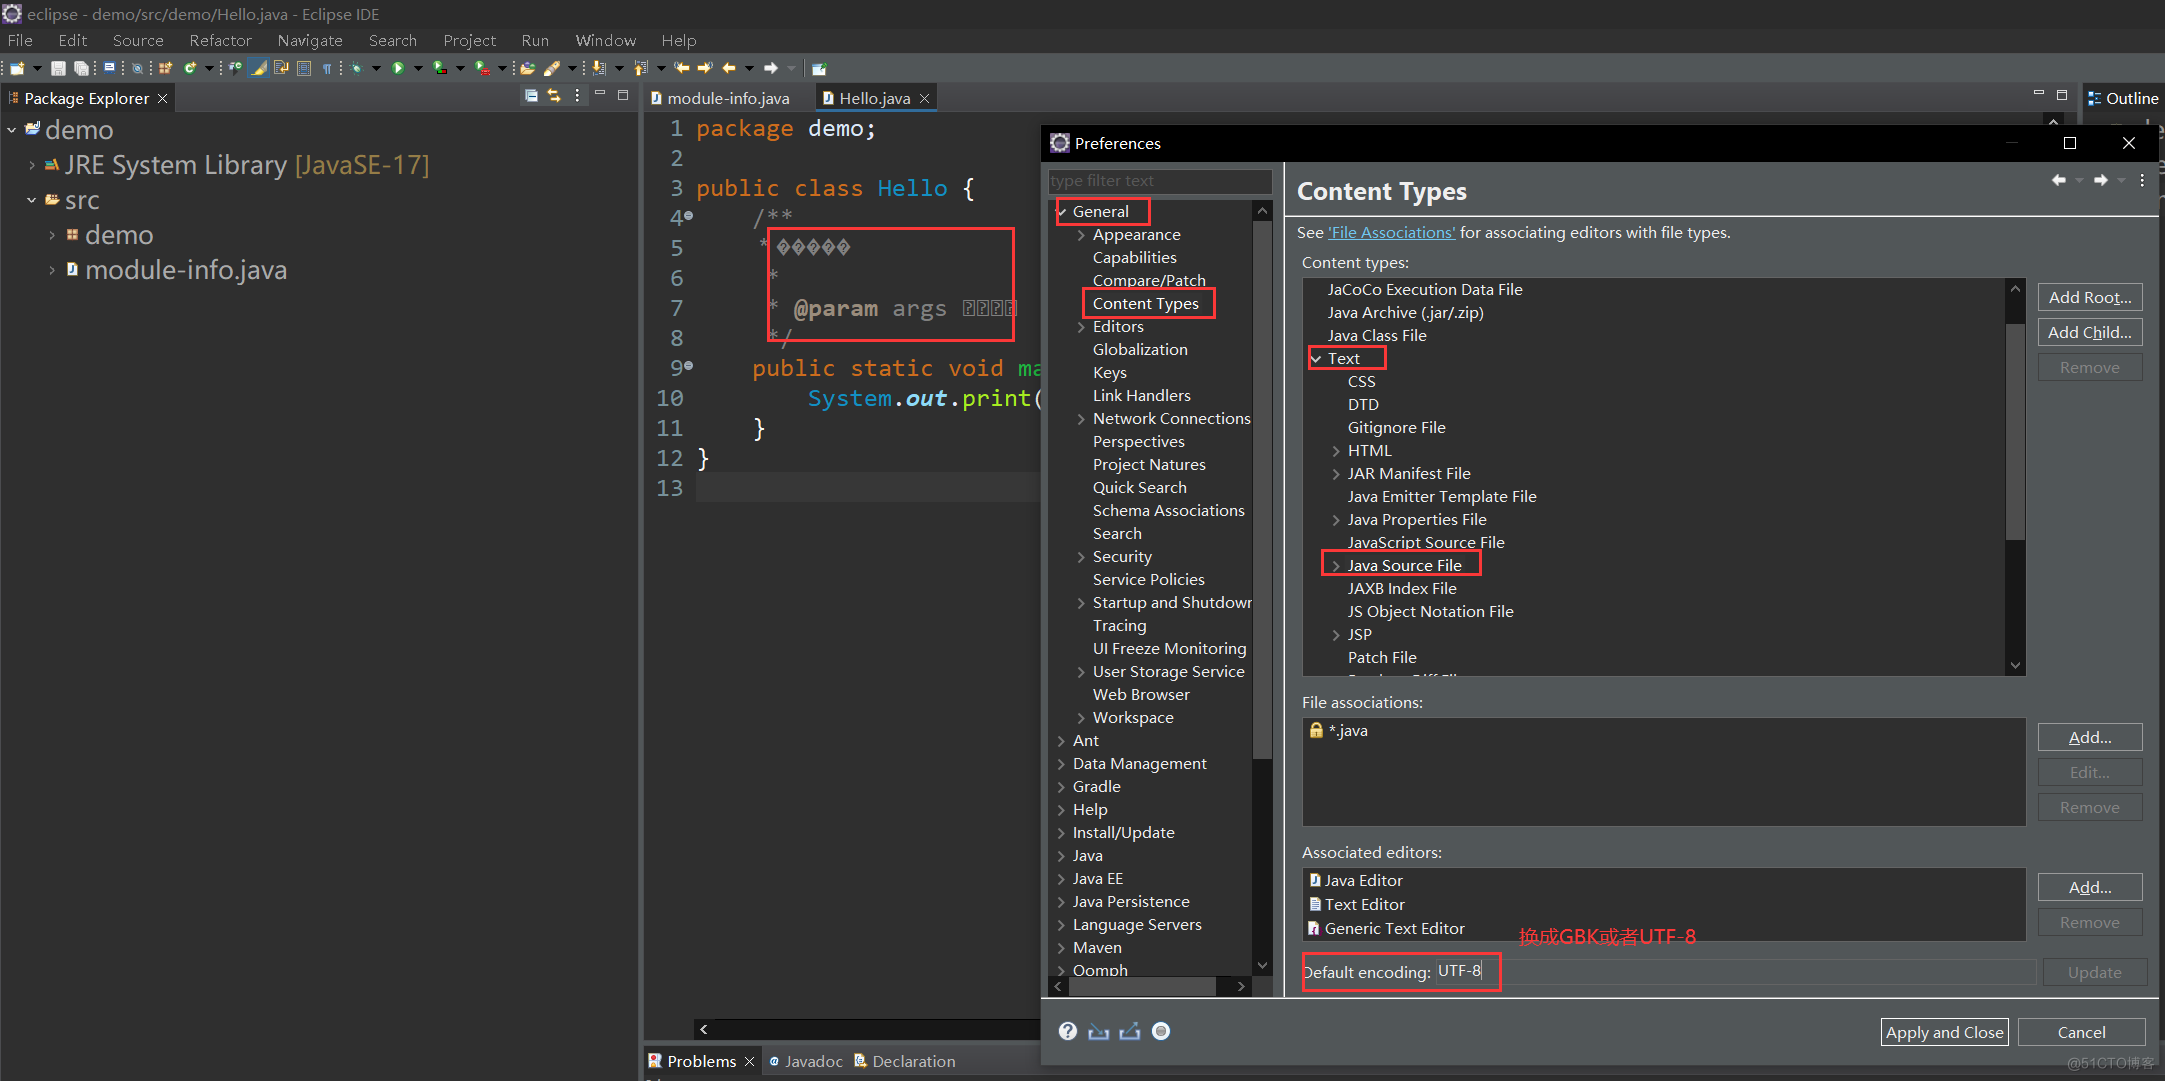Open a terminal from the toolbar icon
This screenshot has height=1081, width=2165.
click(110, 68)
